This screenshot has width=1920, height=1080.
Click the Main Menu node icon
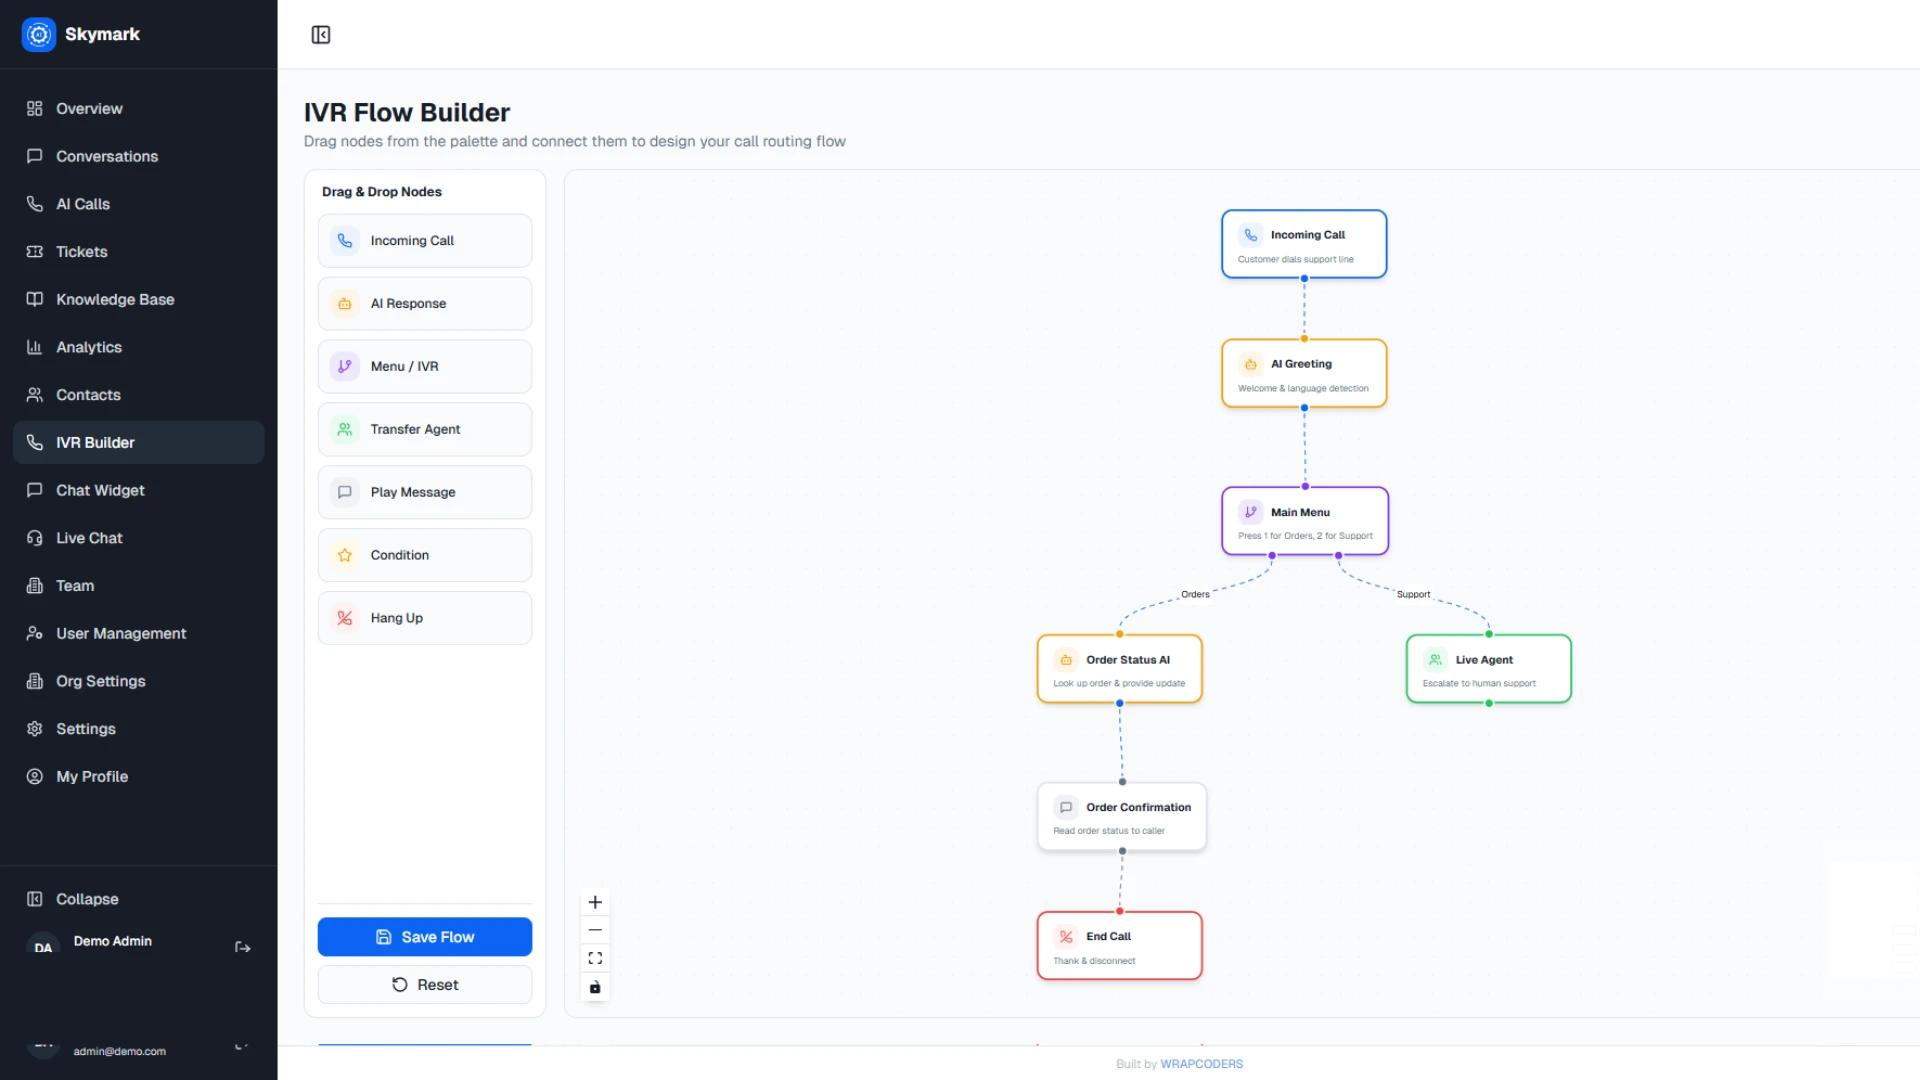tap(1250, 512)
